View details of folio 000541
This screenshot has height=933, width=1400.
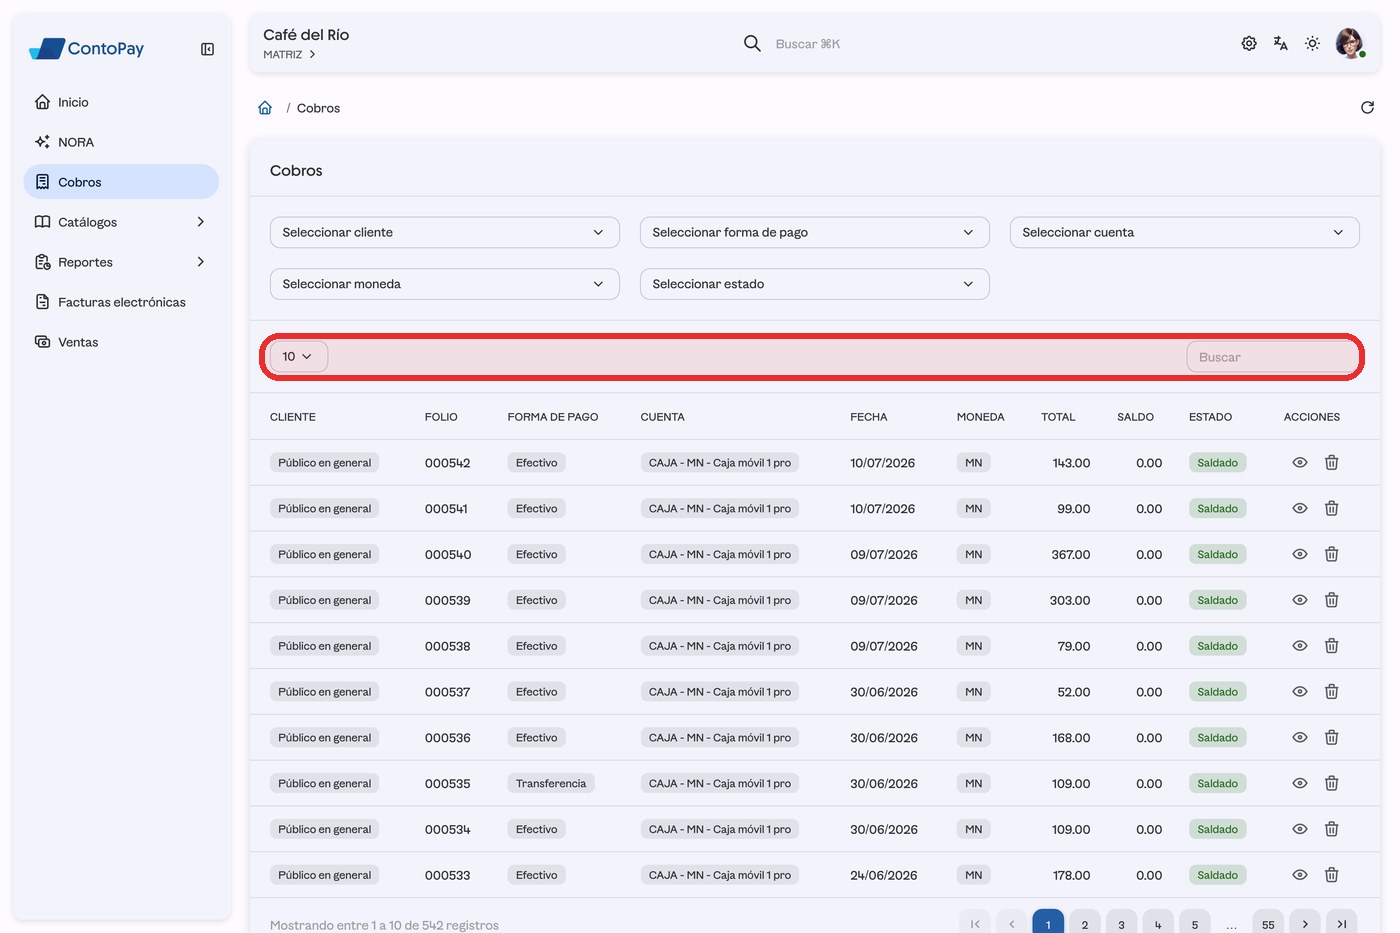(x=1300, y=509)
